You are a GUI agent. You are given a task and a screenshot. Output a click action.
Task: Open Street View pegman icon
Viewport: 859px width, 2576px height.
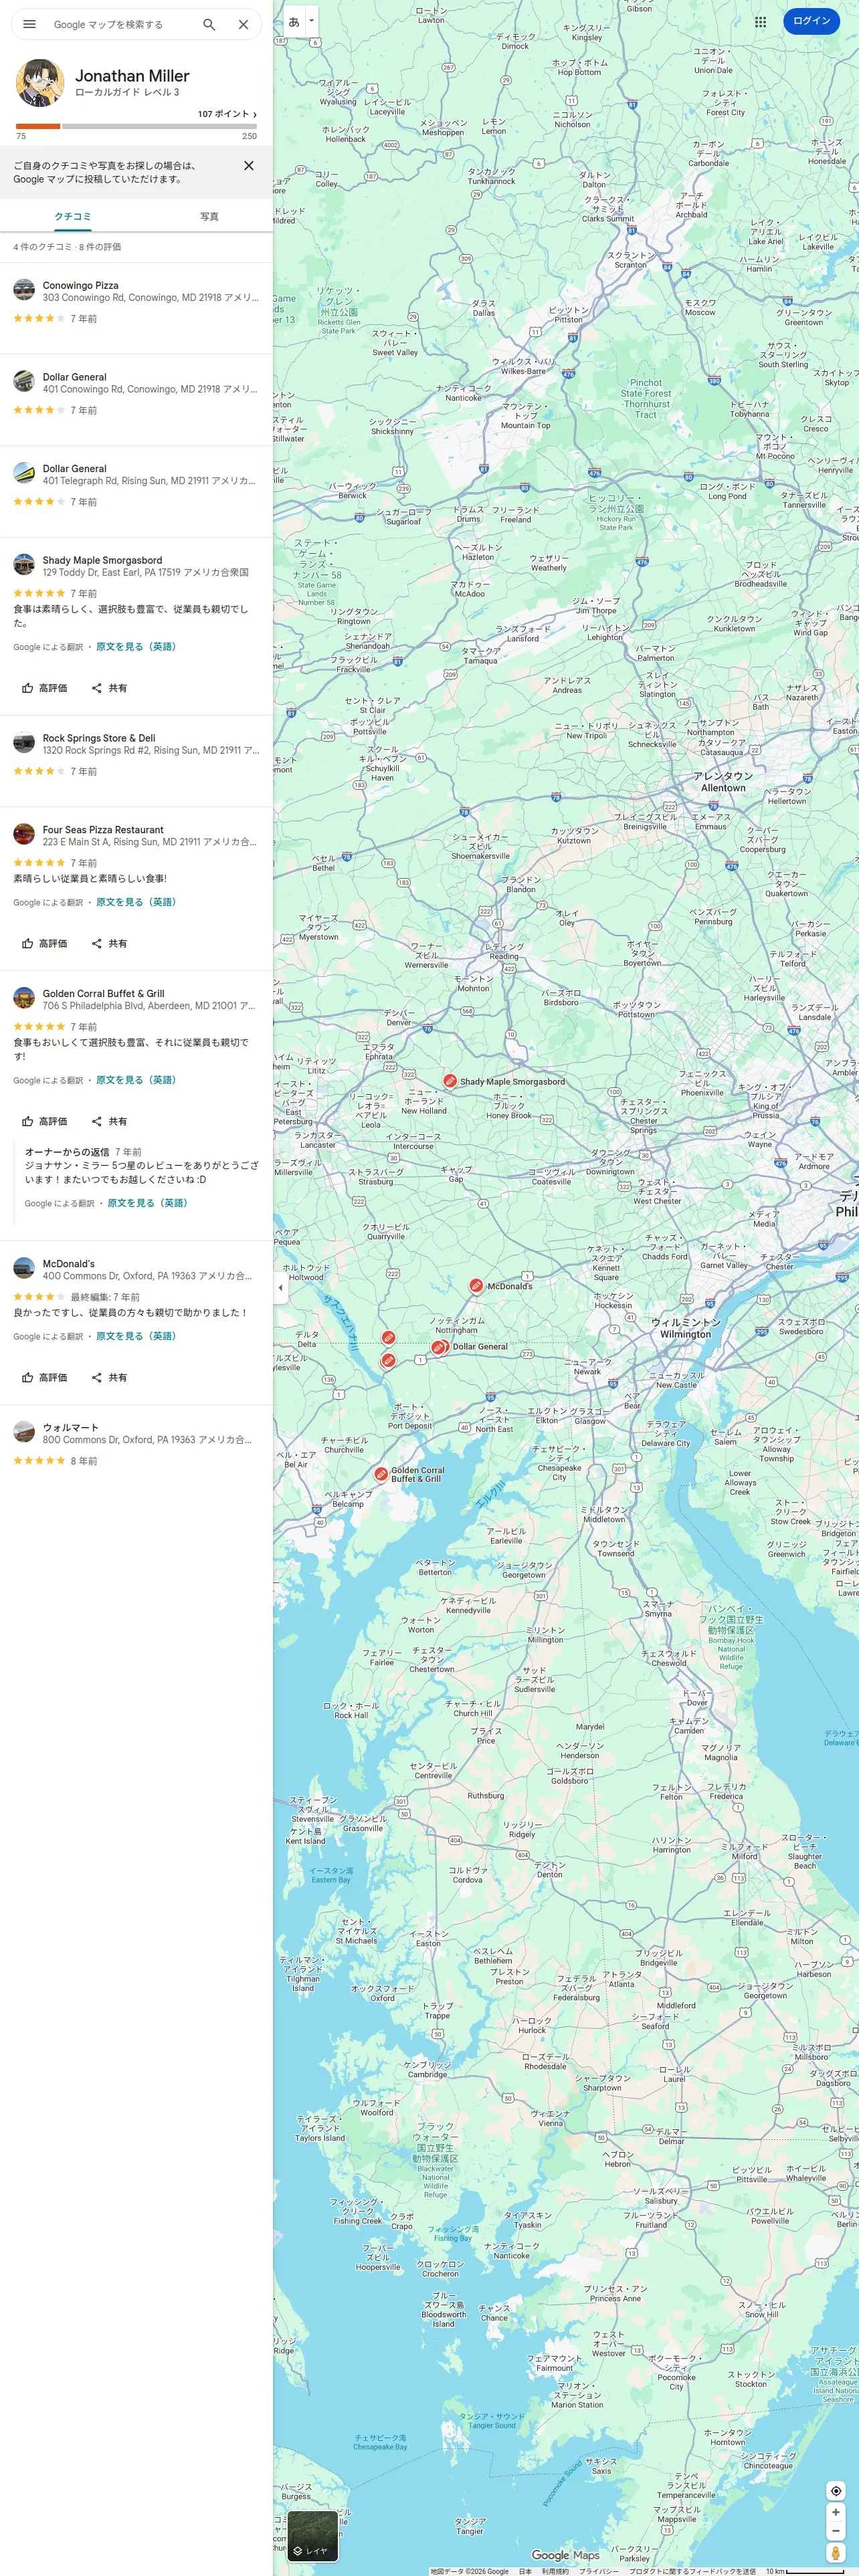[836, 2554]
